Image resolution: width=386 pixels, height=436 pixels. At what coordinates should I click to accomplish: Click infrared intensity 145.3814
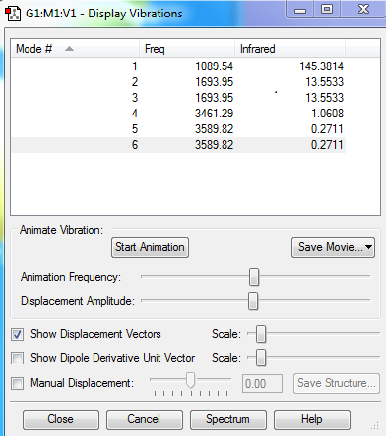click(x=321, y=66)
